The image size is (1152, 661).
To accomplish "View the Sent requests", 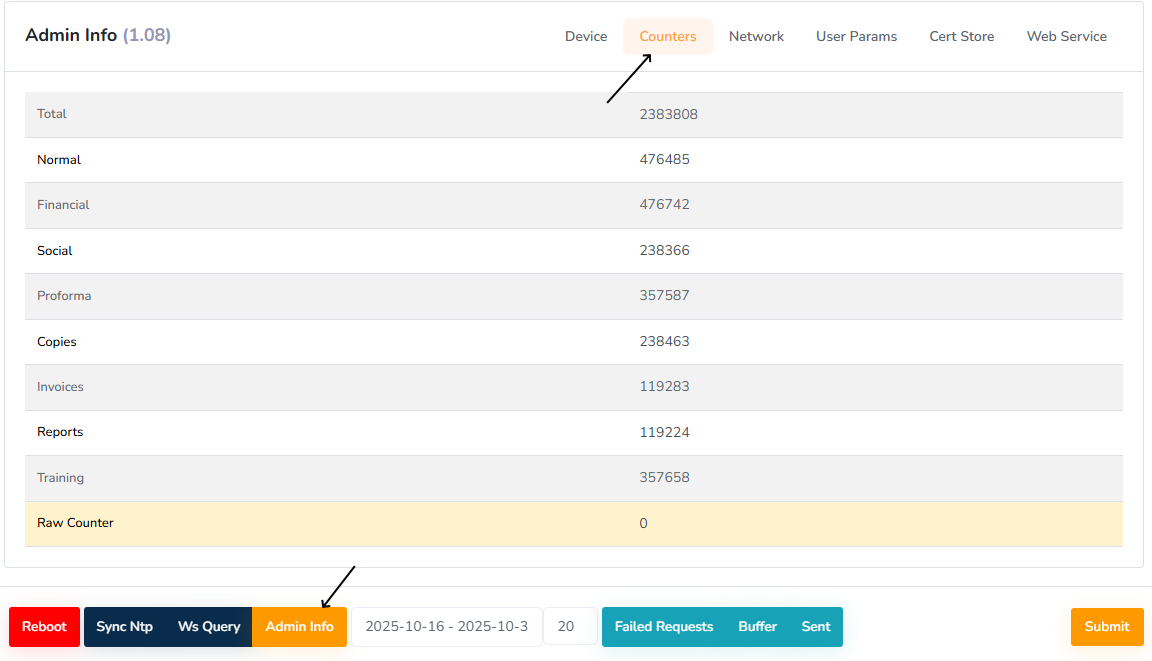I will coord(816,627).
